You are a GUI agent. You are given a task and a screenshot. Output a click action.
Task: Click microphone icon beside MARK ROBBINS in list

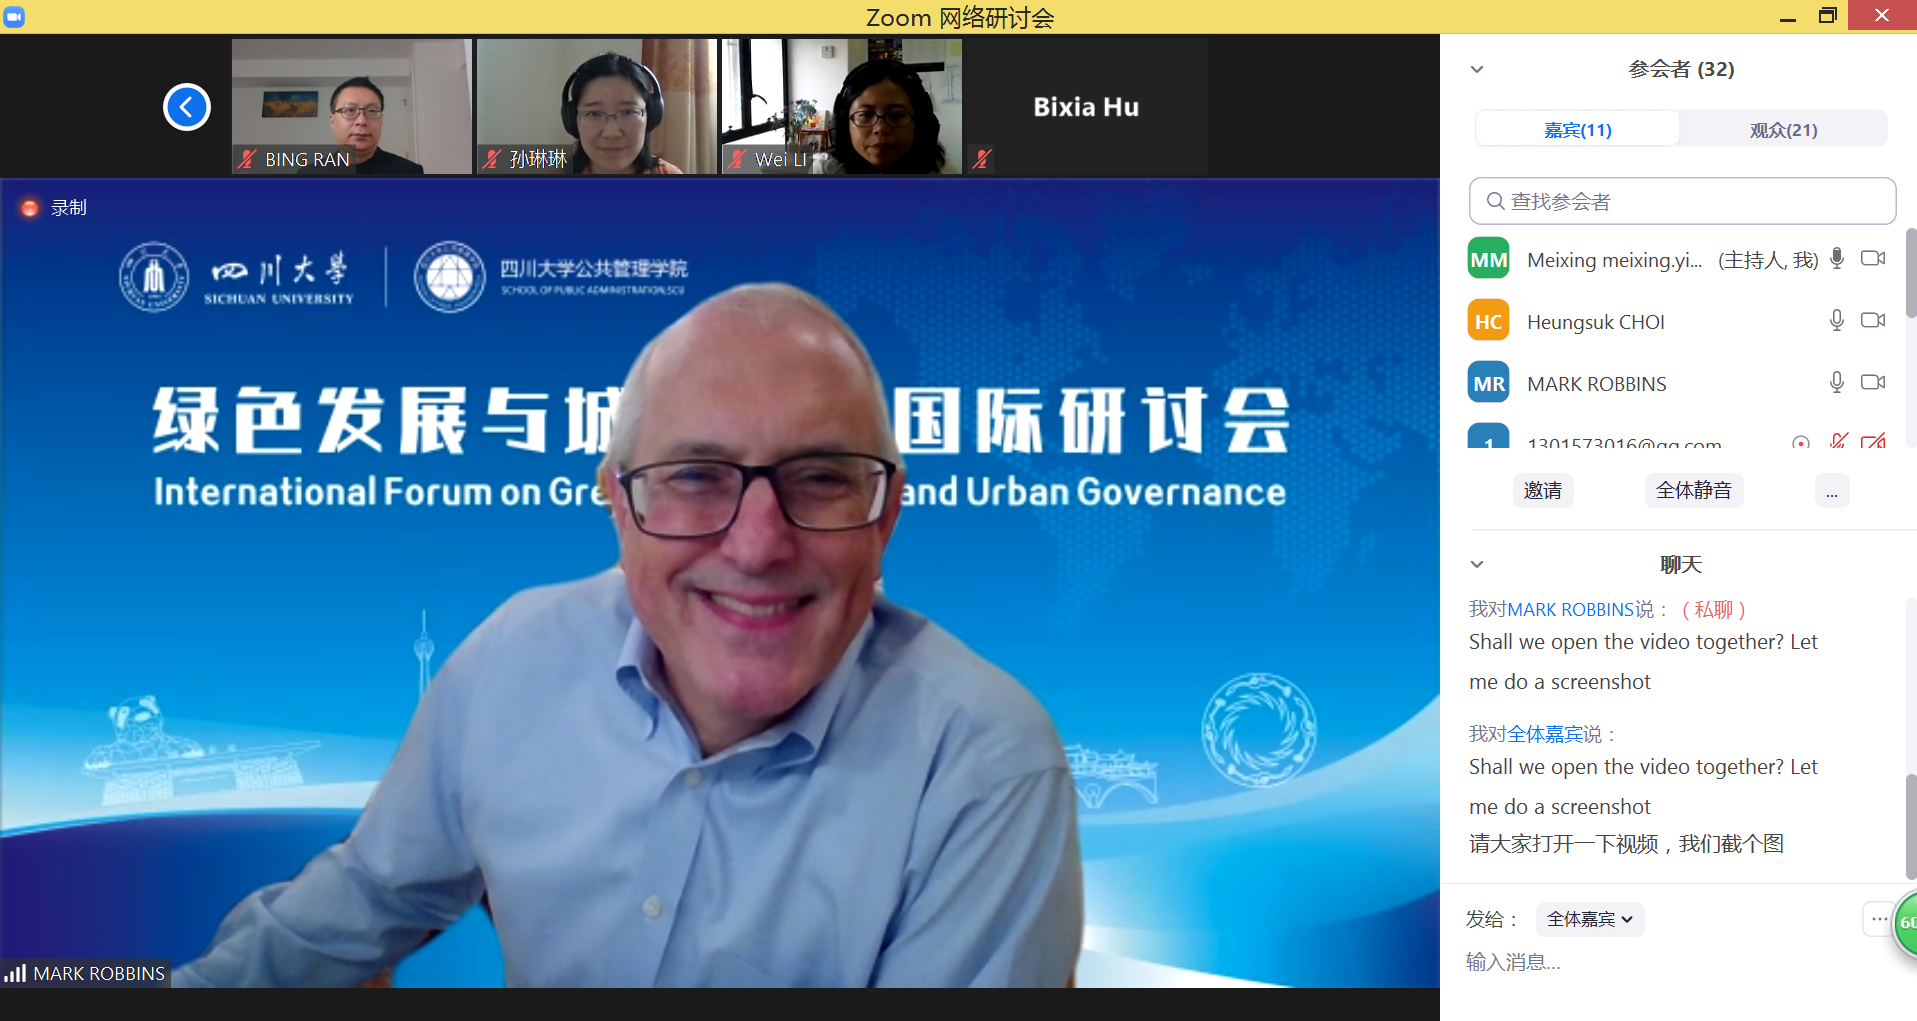[x=1836, y=383]
